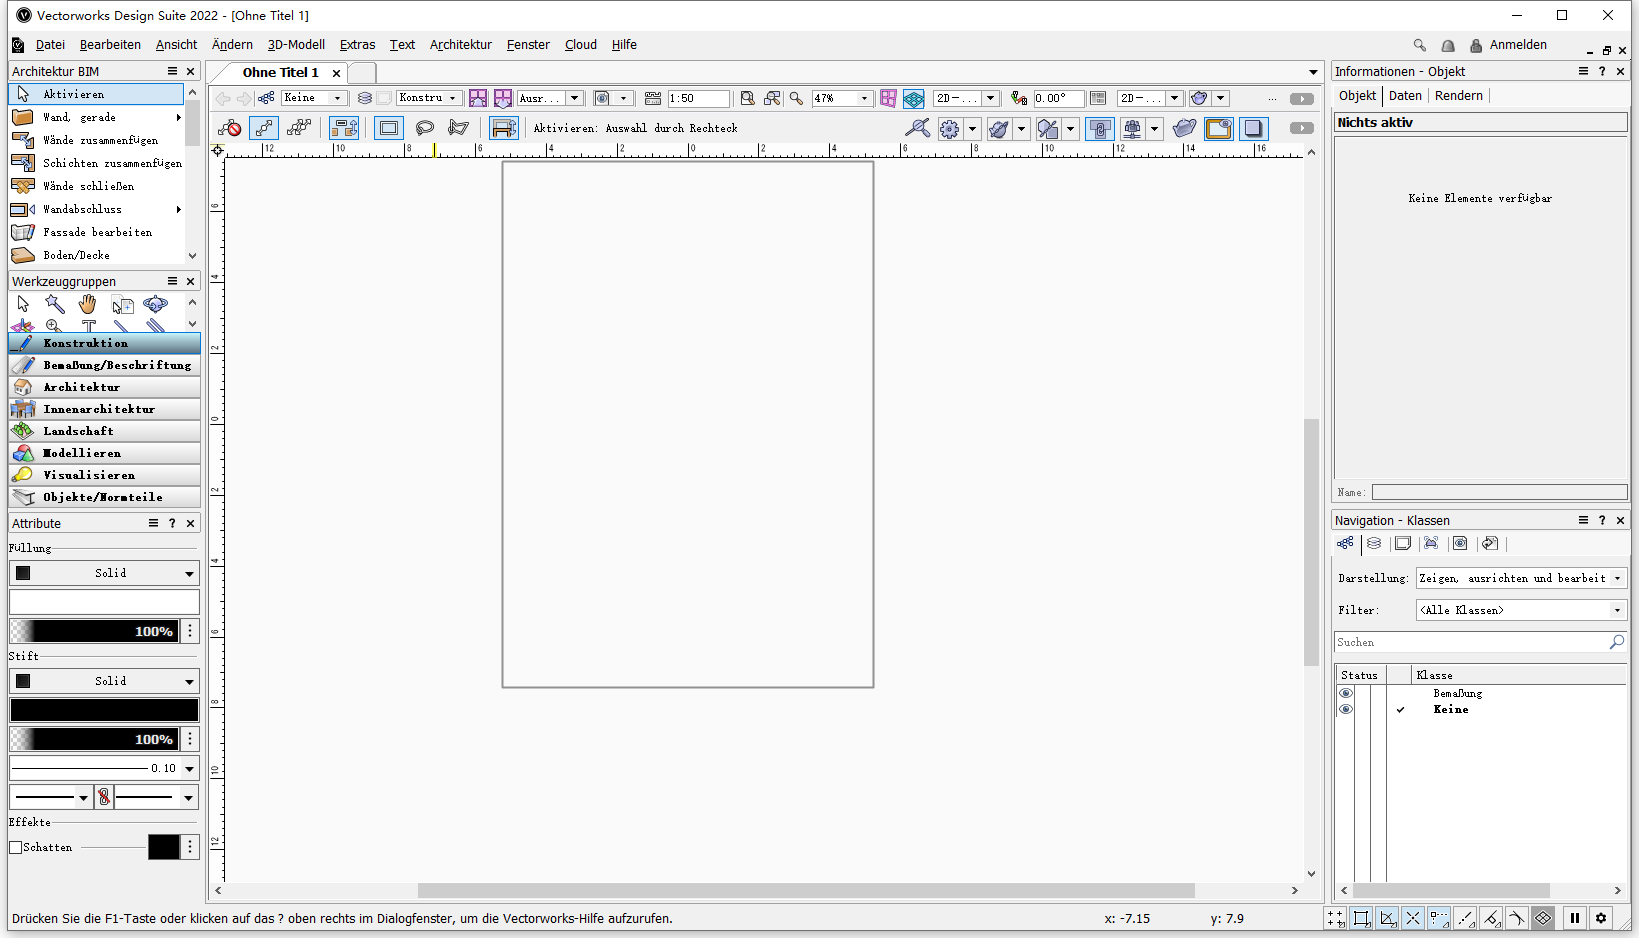
Task: Click the disabled interactive scaling mode icon
Action: (230, 128)
